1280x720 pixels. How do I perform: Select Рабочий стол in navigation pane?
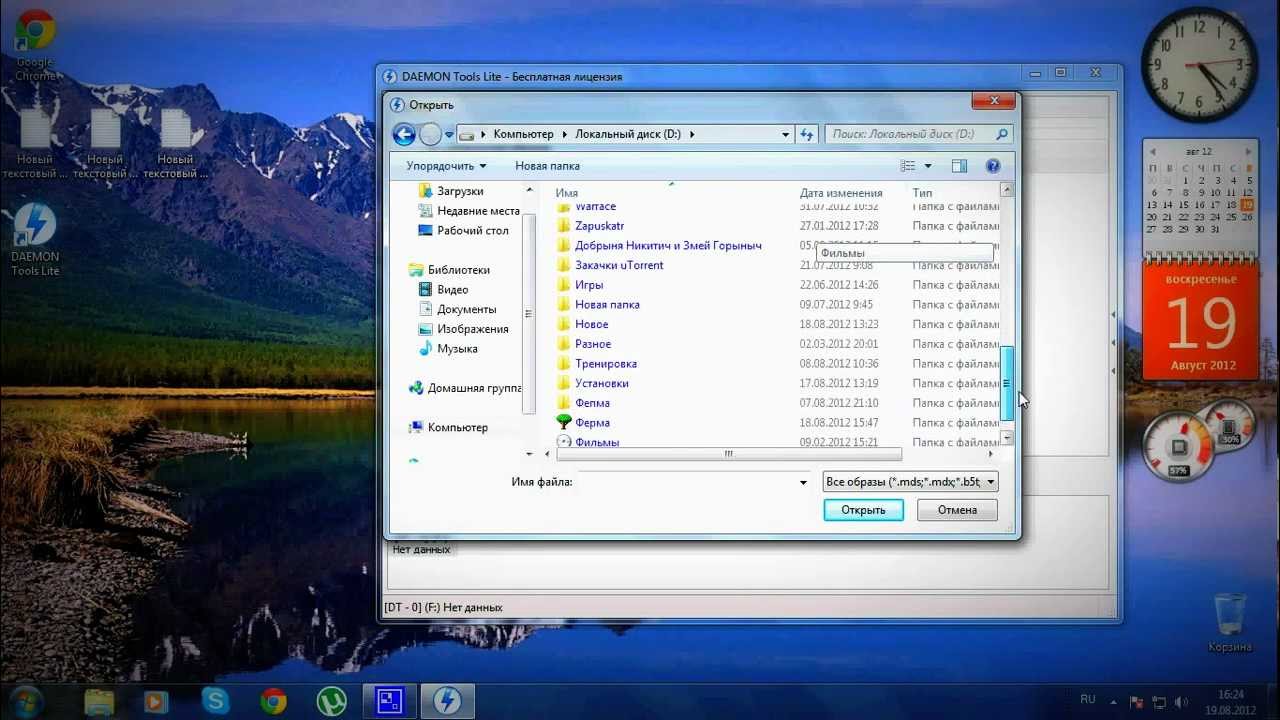pyautogui.click(x=462, y=230)
